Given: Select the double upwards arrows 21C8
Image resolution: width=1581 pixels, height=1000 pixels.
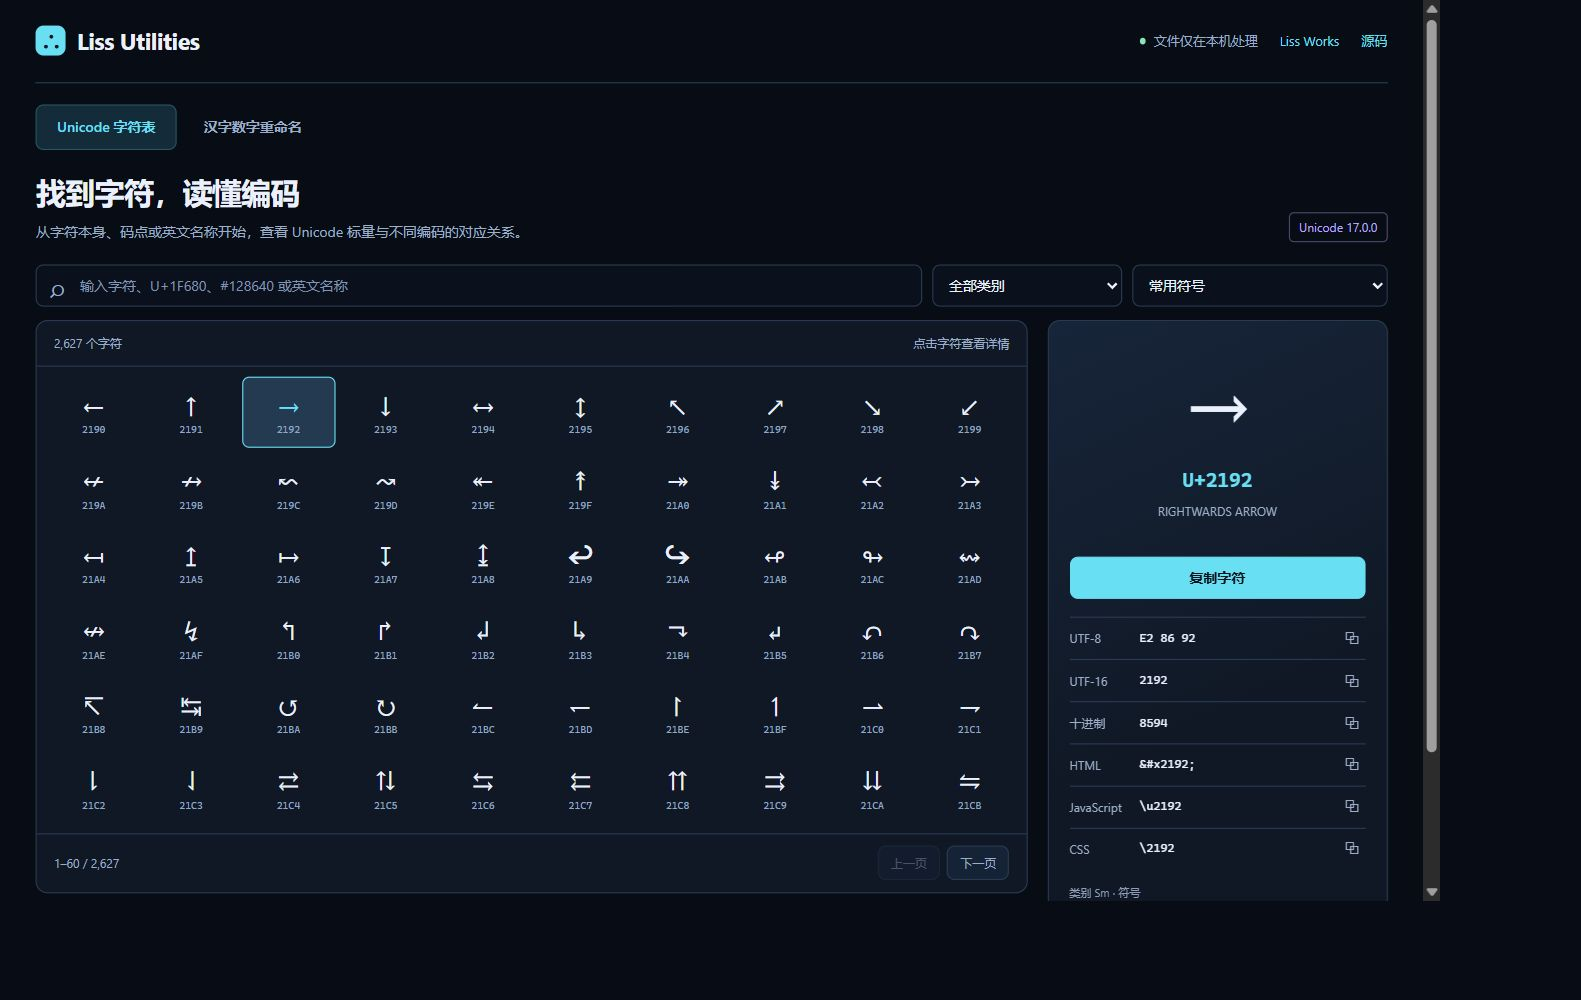Looking at the screenshot, I should (678, 788).
